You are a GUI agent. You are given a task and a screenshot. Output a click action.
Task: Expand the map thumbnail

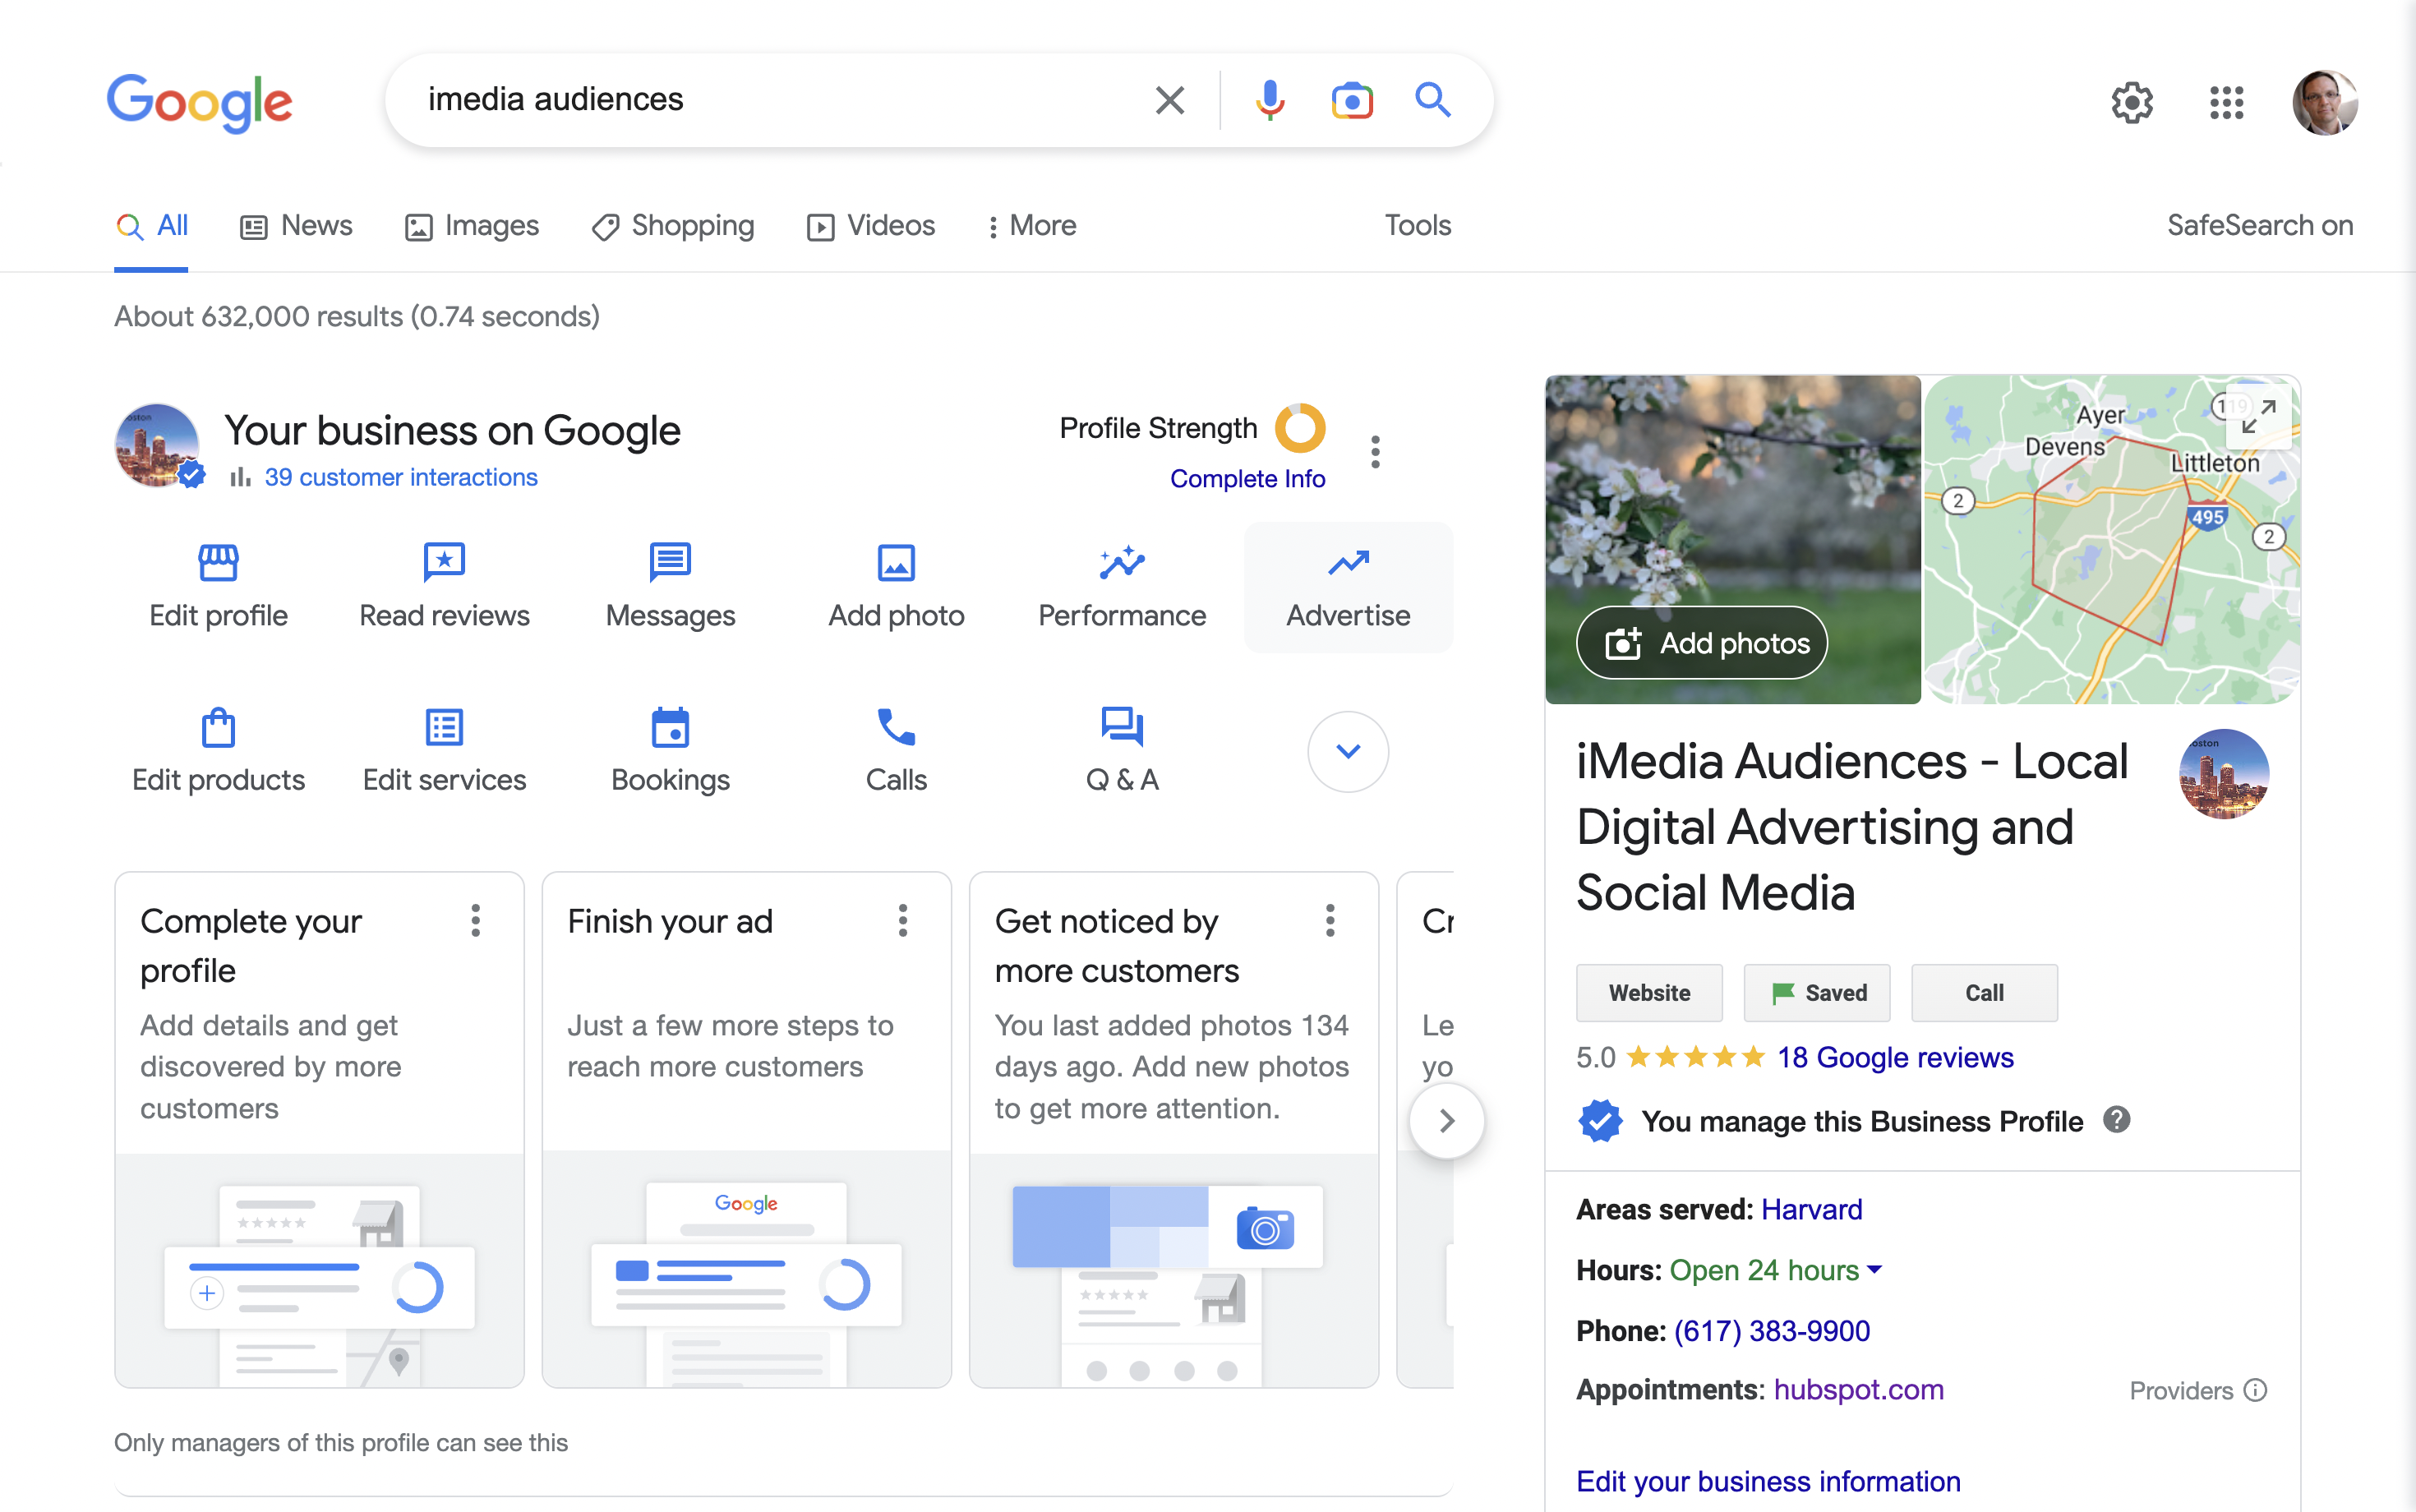point(2259,416)
